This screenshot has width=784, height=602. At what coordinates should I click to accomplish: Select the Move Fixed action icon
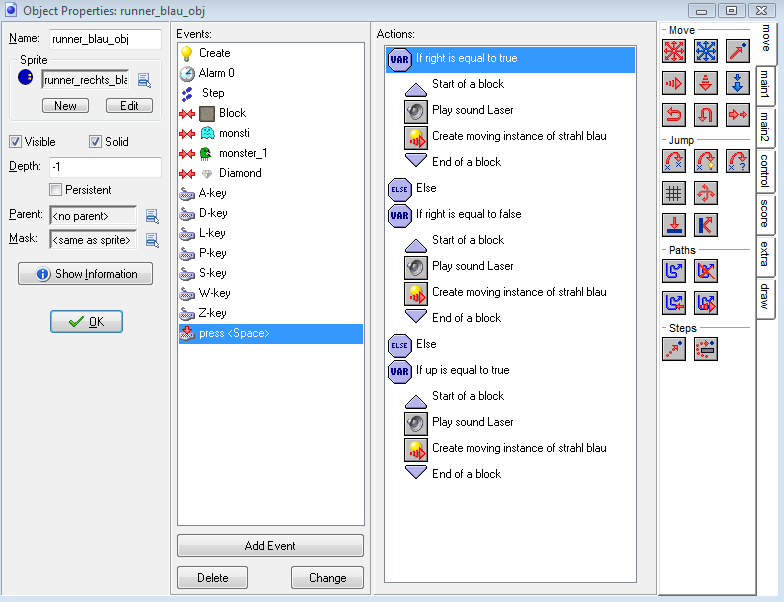tap(675, 51)
